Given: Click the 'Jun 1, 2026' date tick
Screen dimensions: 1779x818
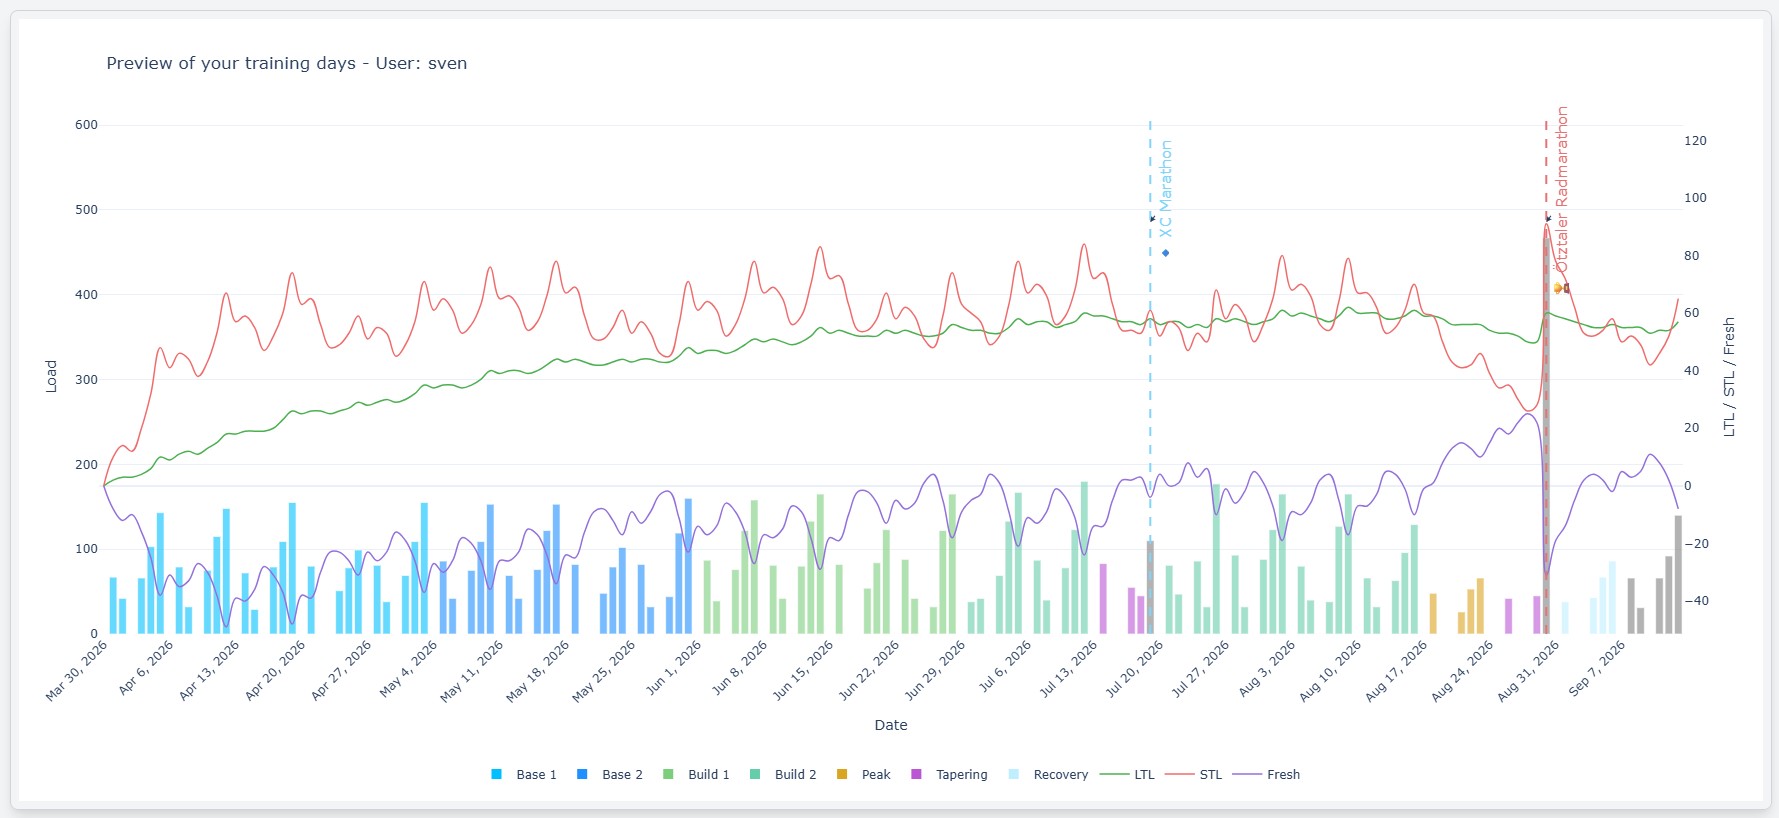Looking at the screenshot, I should pyautogui.click(x=674, y=667).
